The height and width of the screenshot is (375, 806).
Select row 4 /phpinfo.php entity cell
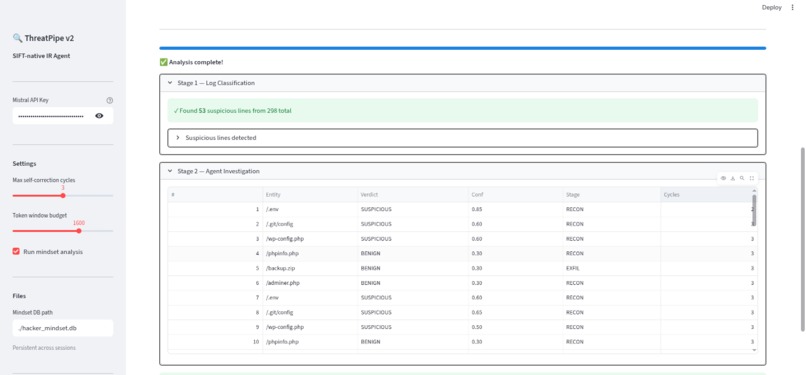[x=310, y=253]
